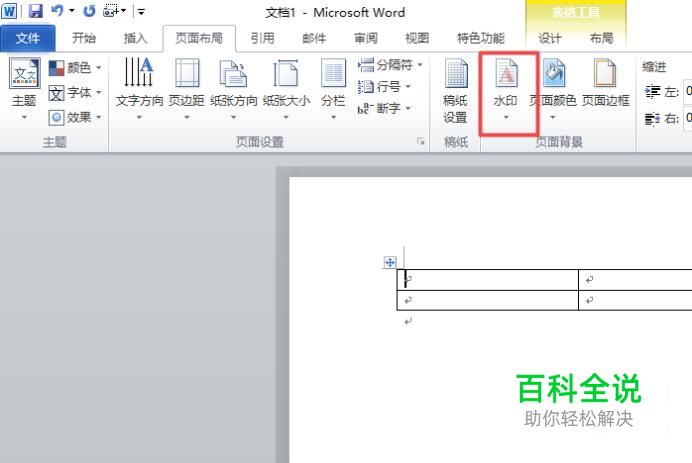Image resolution: width=692 pixels, height=463 pixels.
Task: Click the table move handle
Action: coord(390,263)
